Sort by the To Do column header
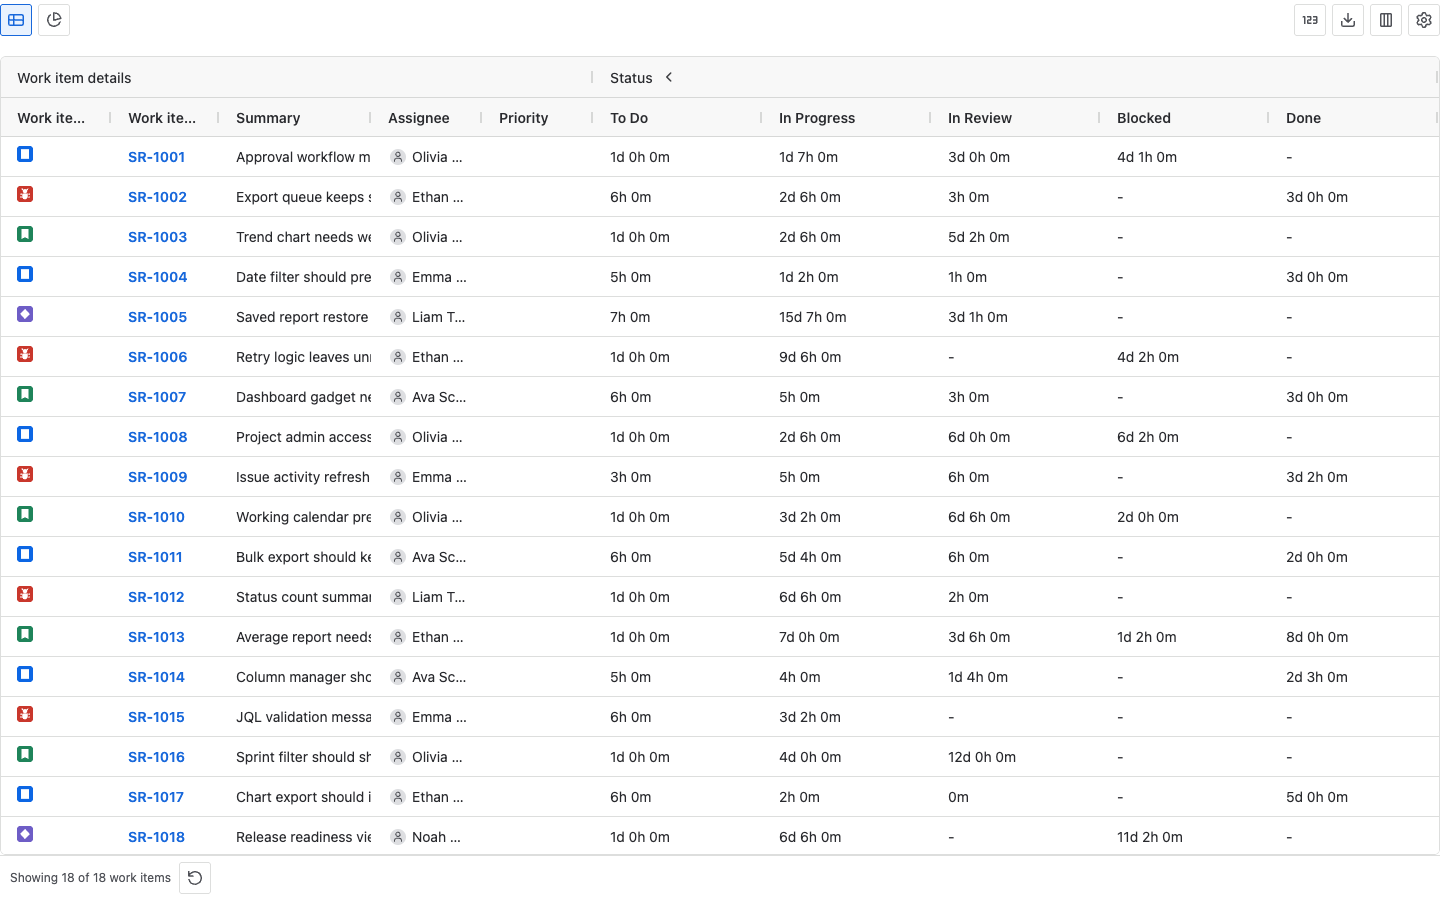Screen dimensions: 1440x900 tap(629, 118)
